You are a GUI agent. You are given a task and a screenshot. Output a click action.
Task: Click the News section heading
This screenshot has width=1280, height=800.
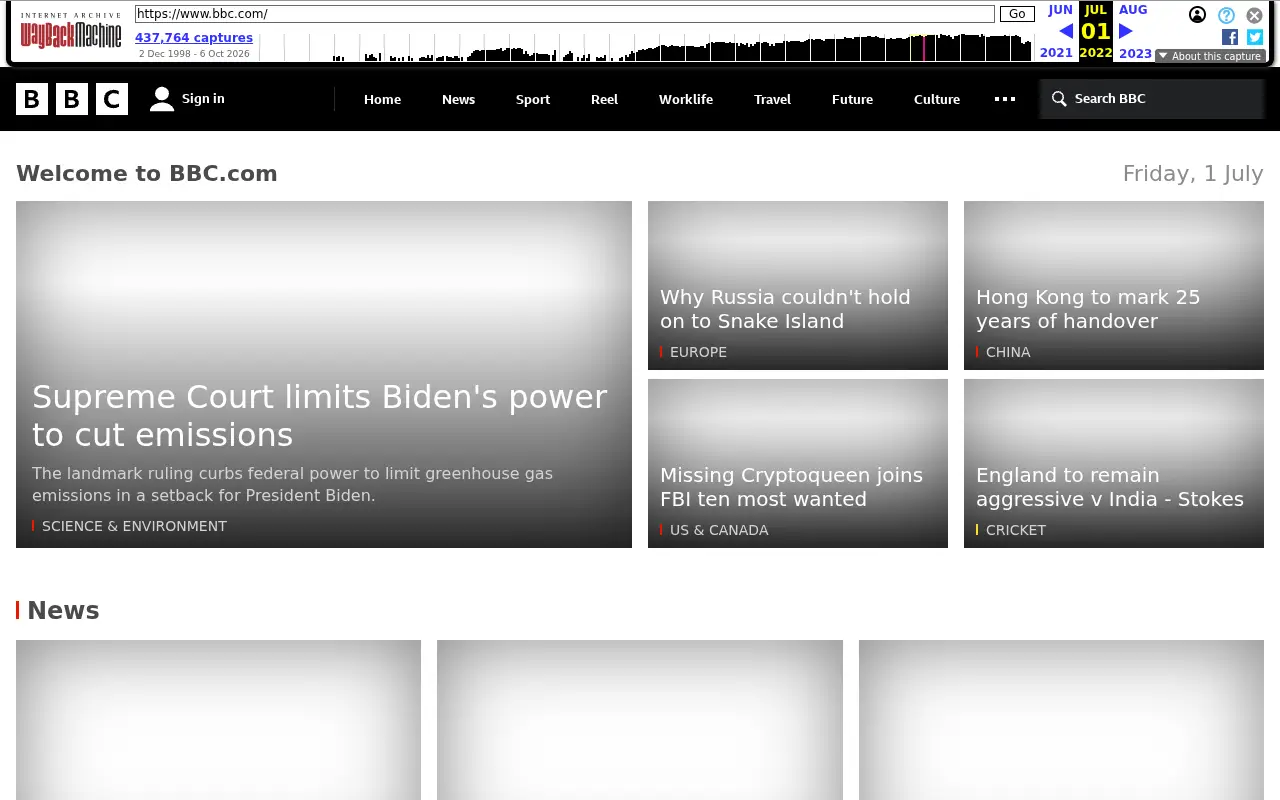pos(63,611)
